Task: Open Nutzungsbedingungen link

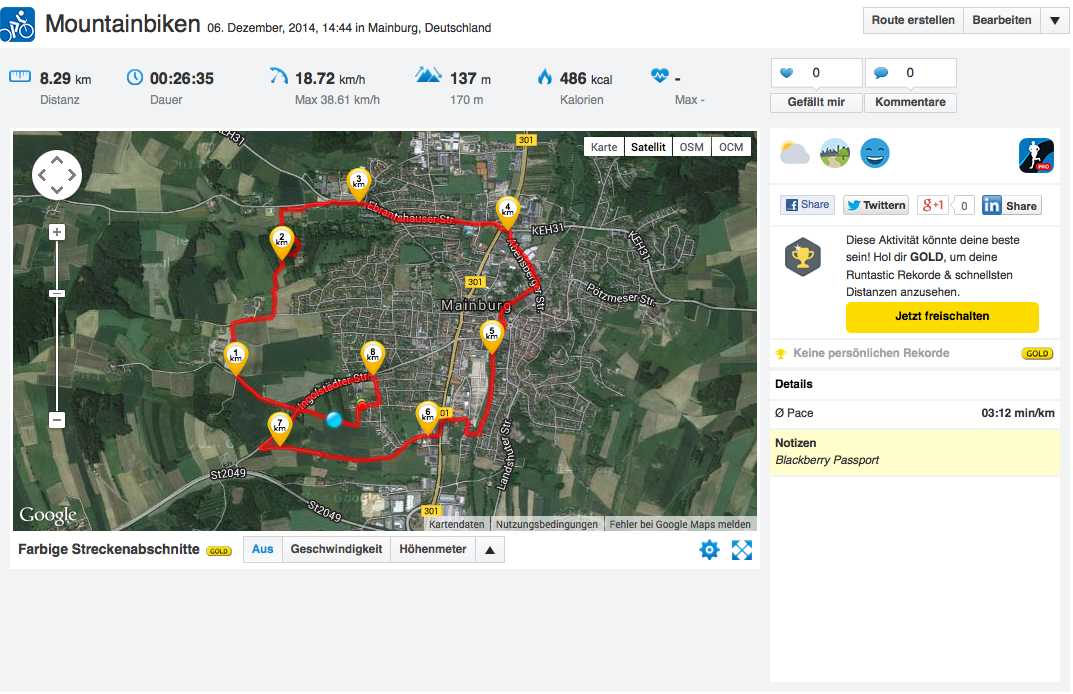Action: [547, 524]
